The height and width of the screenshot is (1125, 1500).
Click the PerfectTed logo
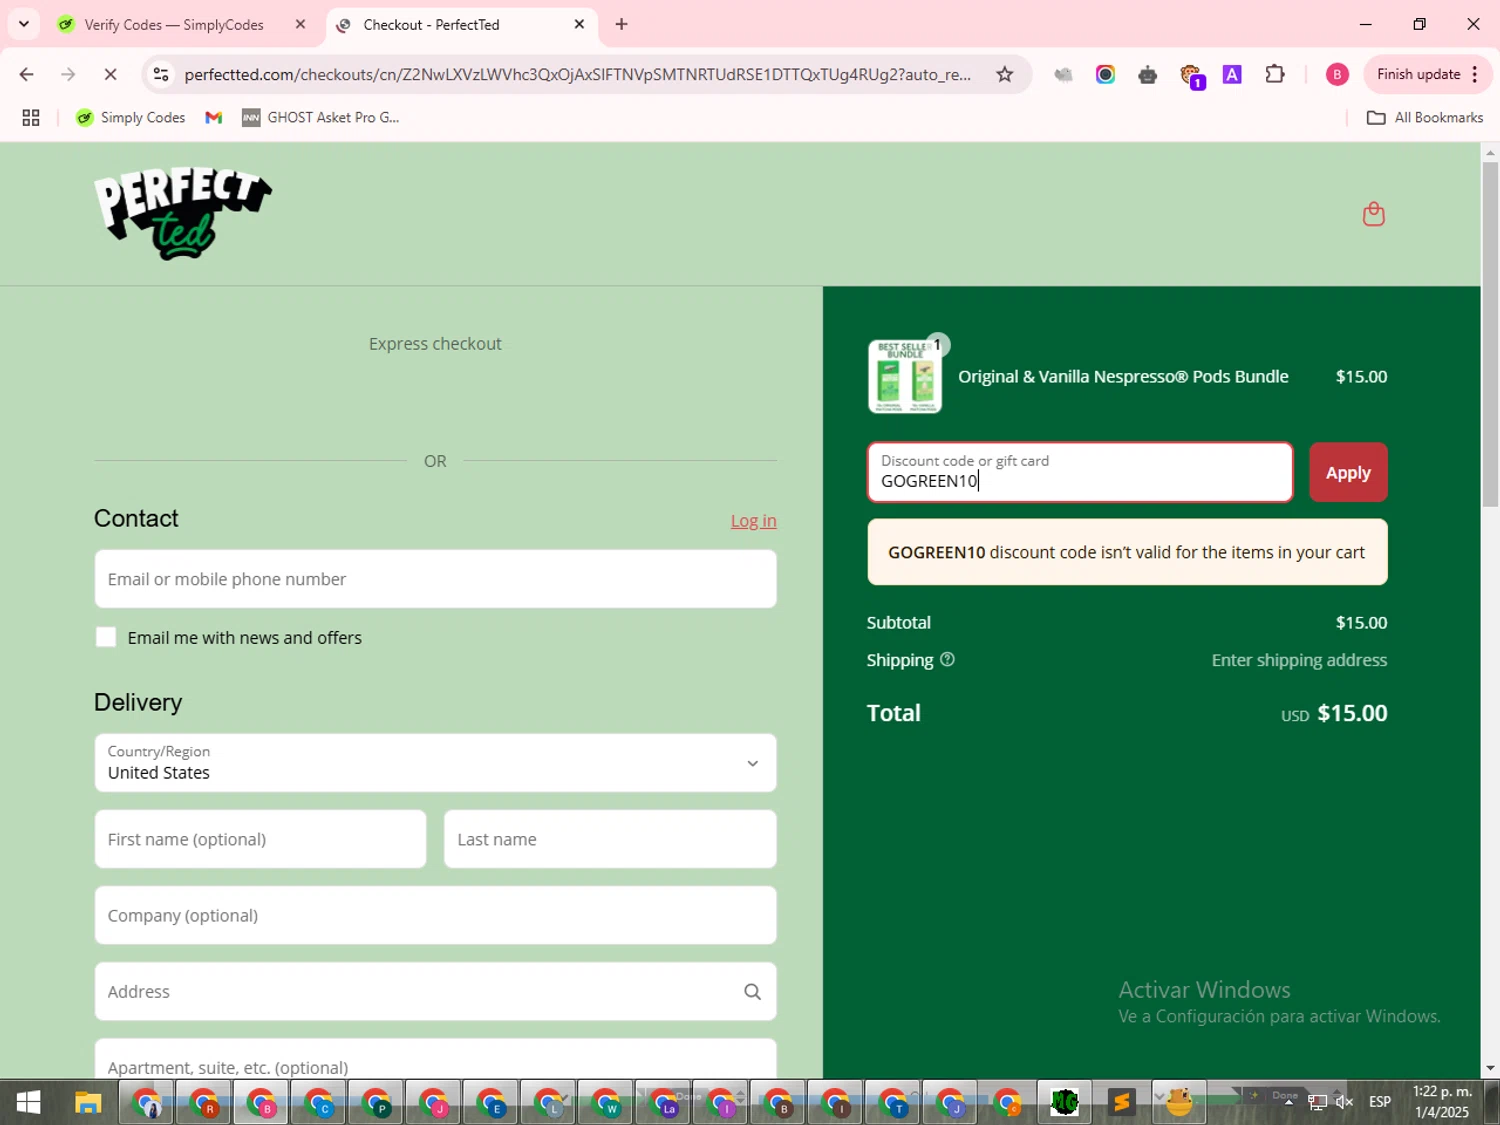pos(183,214)
